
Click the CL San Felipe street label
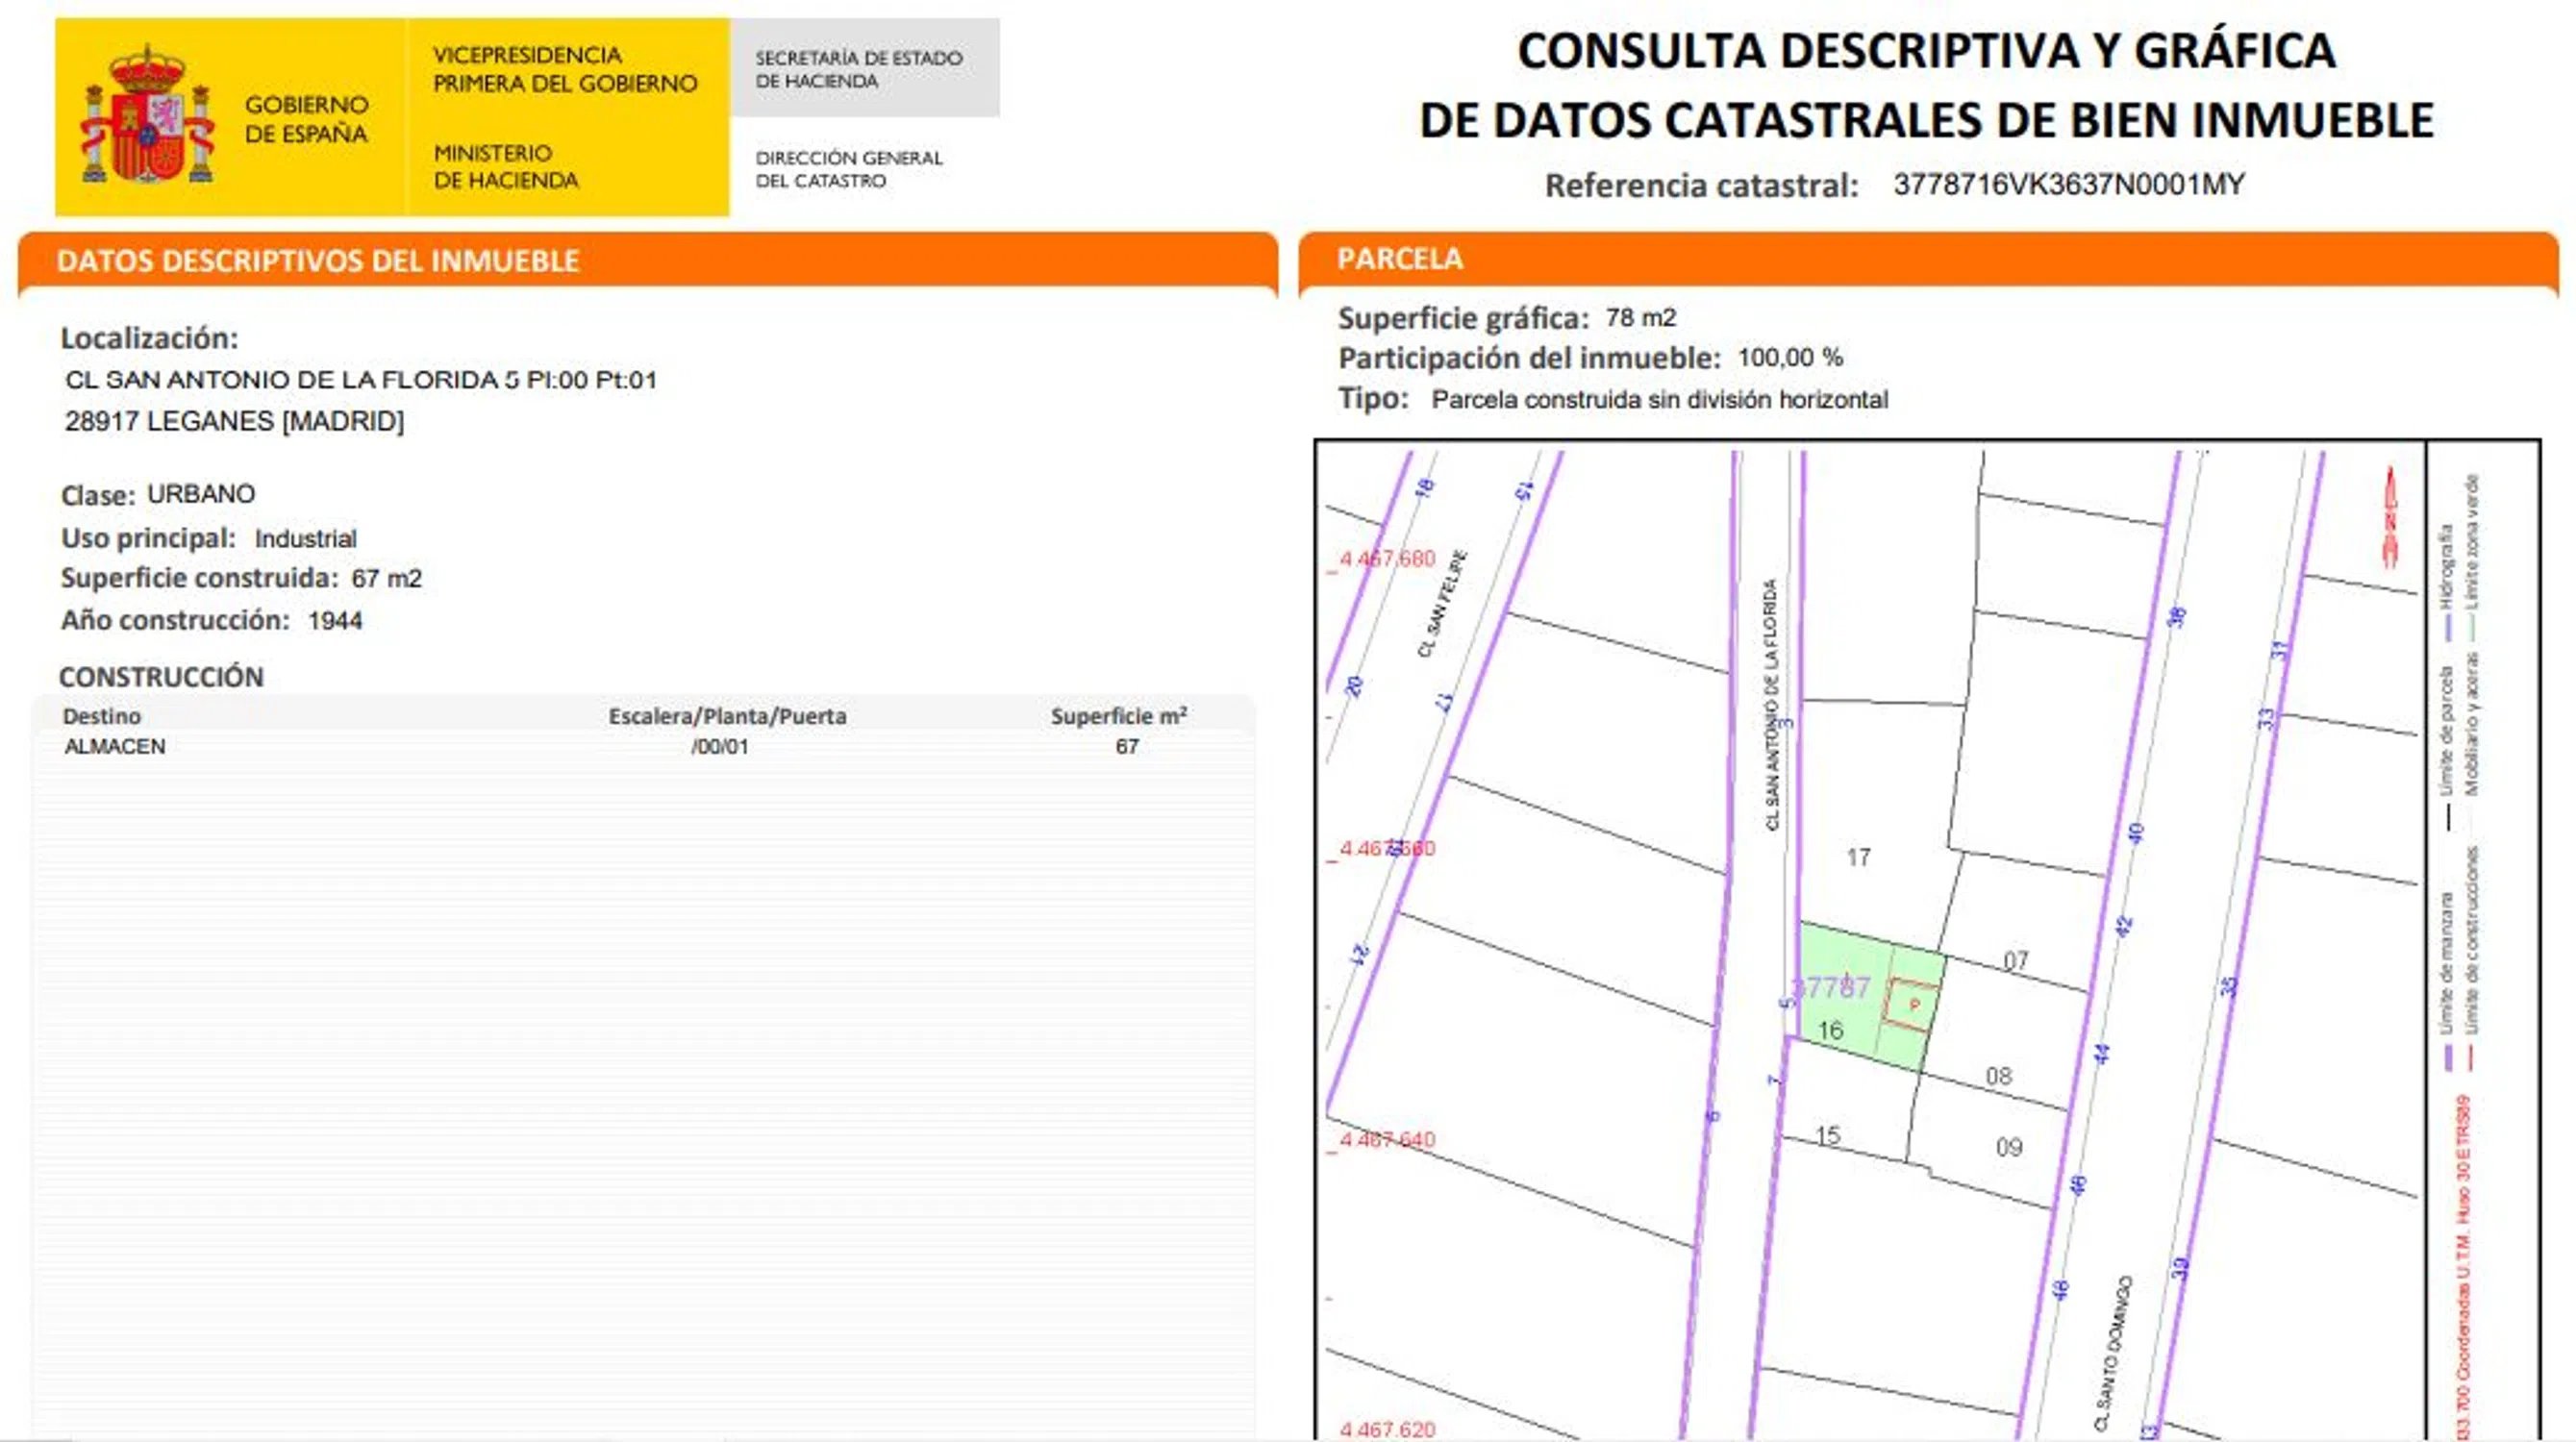(x=1442, y=605)
